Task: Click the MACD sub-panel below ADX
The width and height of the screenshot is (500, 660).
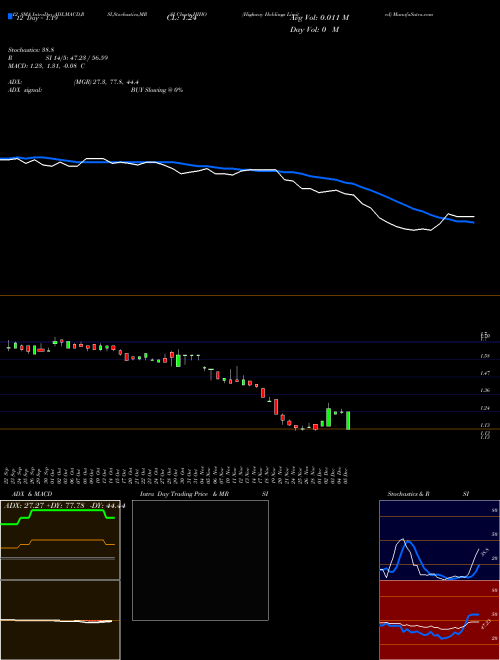Action: (60, 620)
